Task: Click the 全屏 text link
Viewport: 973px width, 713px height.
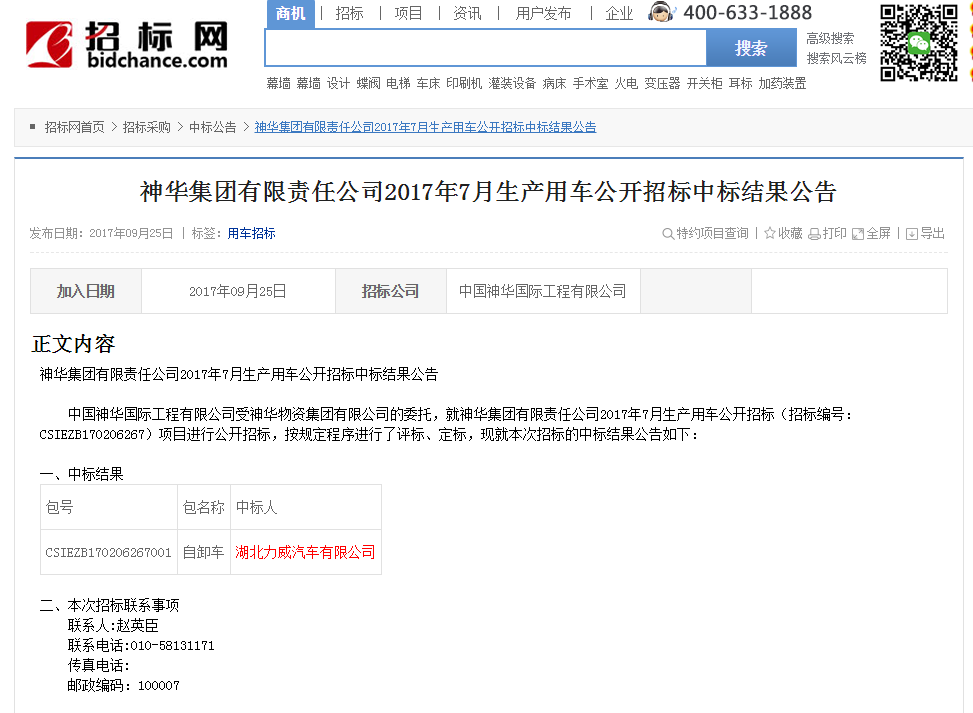Action: (879, 233)
